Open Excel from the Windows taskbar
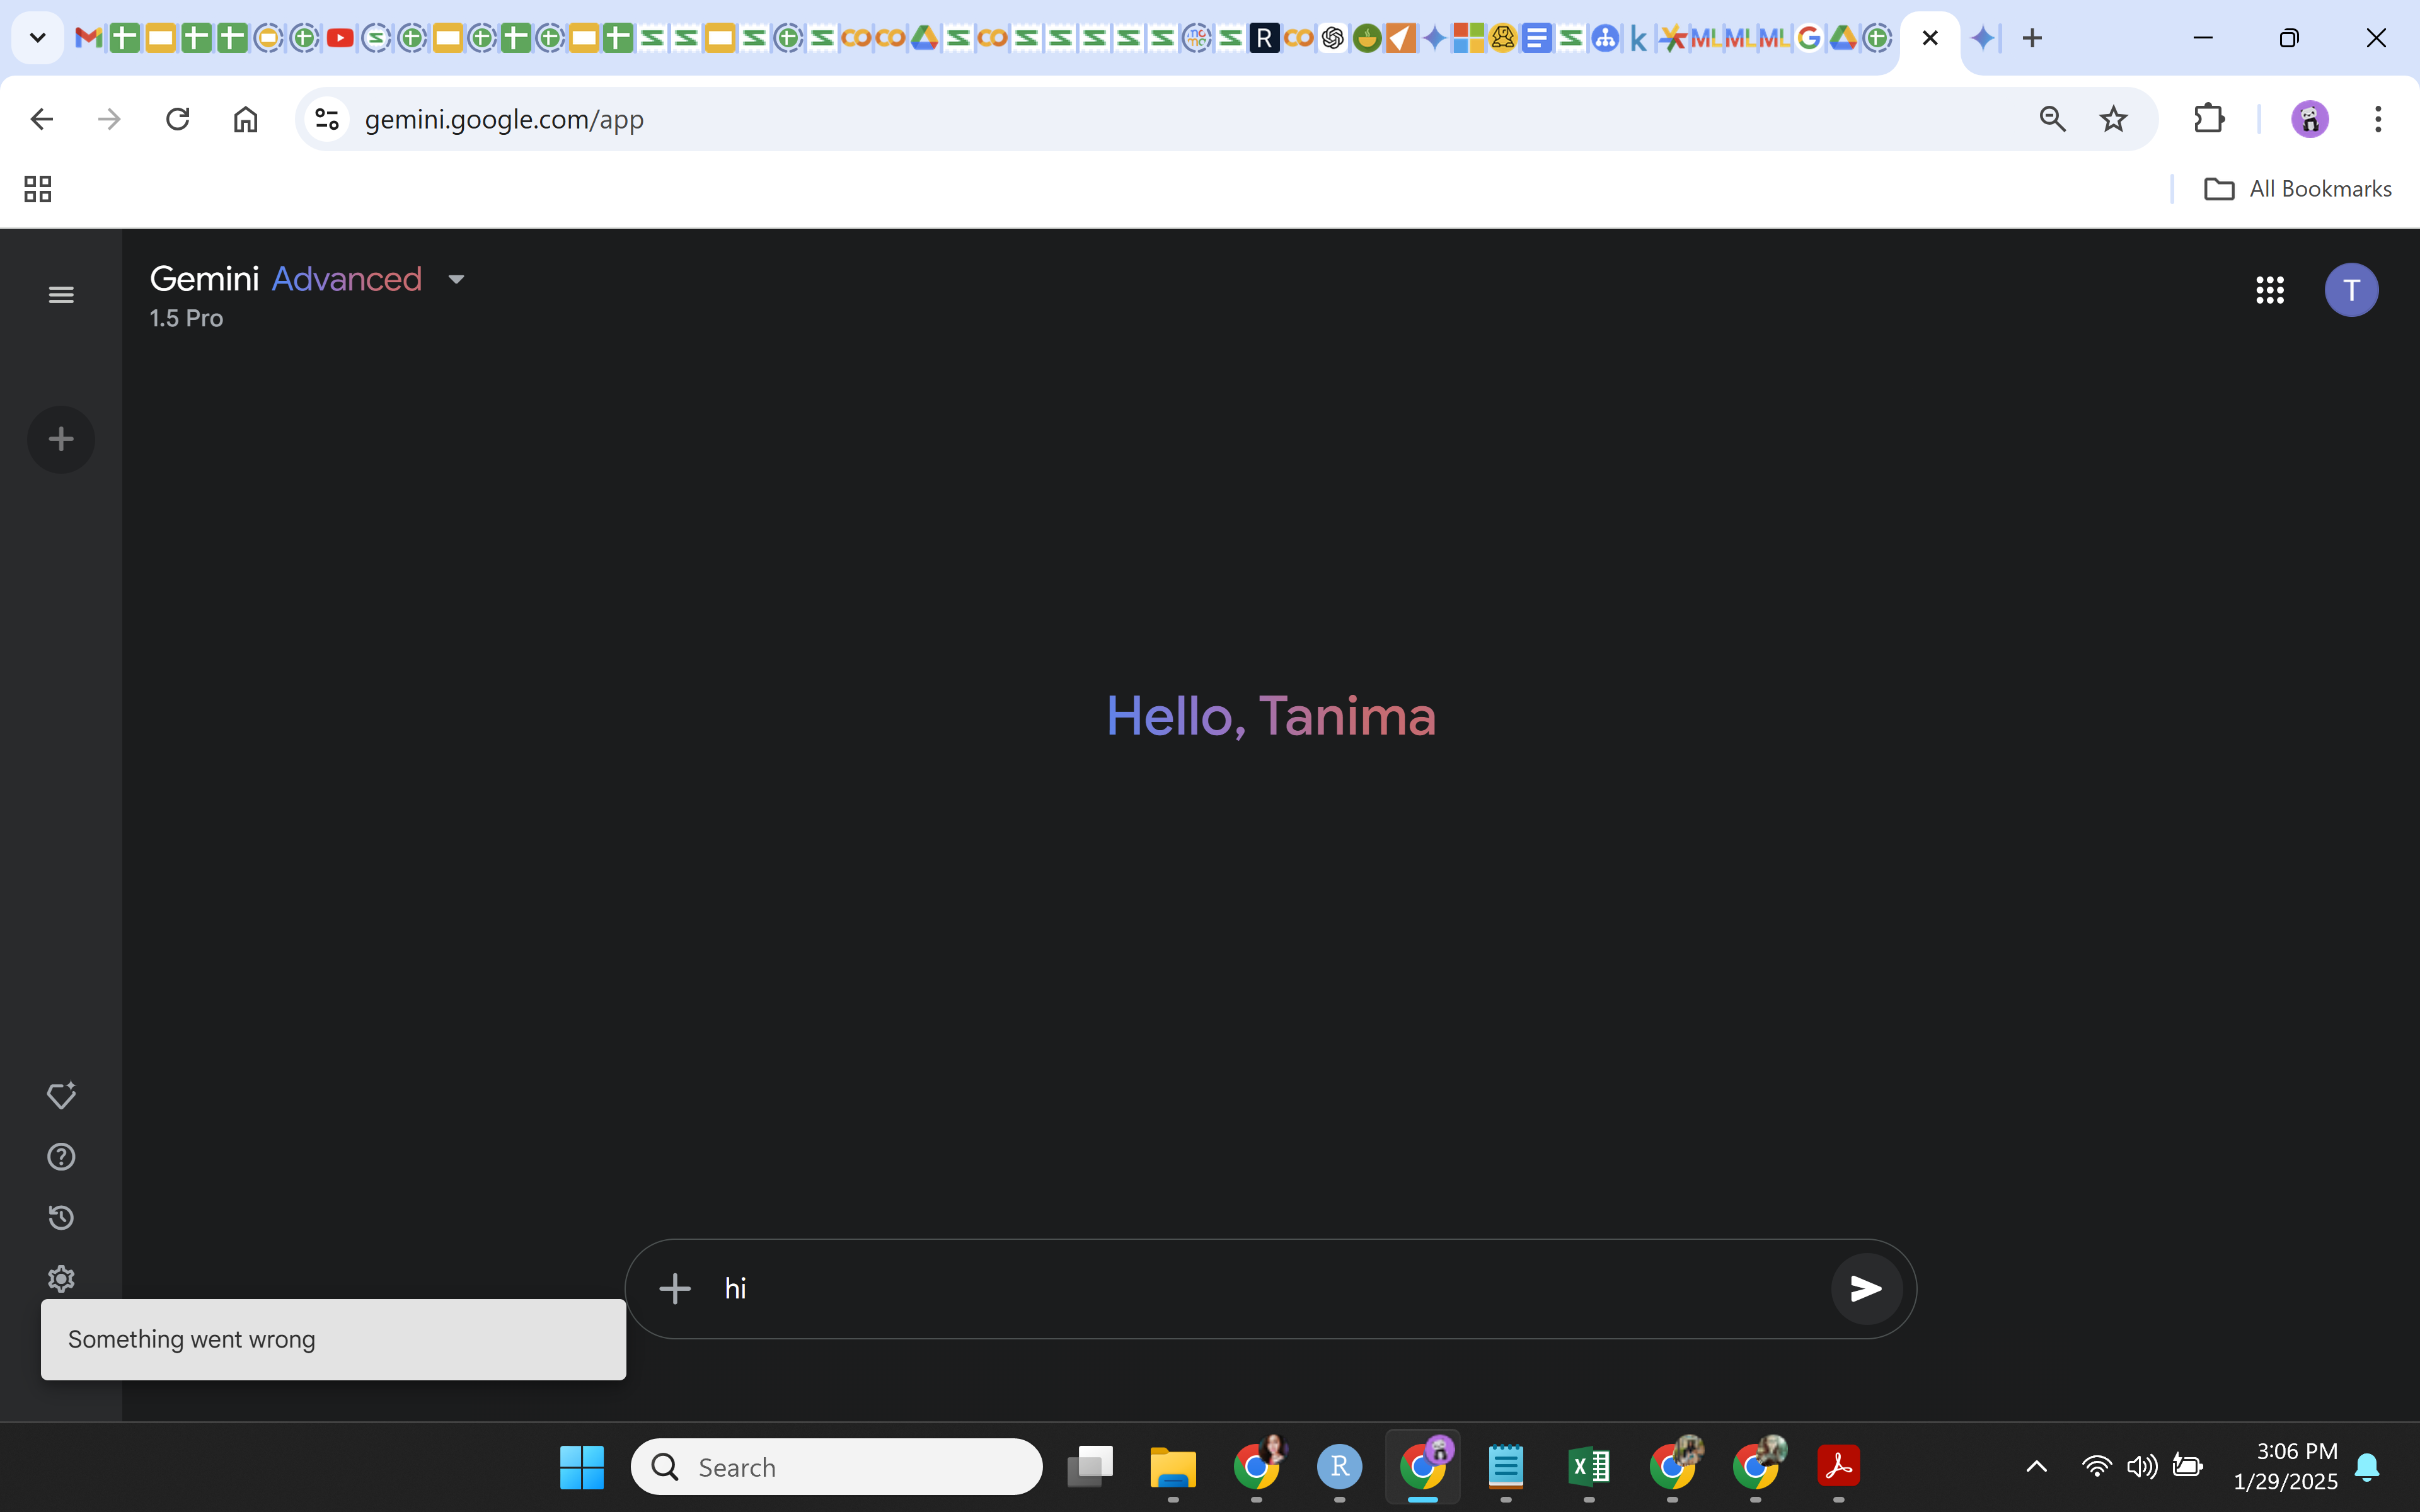The width and height of the screenshot is (2420, 1512). pyautogui.click(x=1588, y=1467)
